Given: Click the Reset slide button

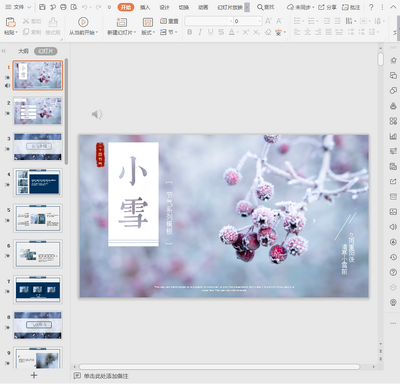Looking at the screenshot, I should pyautogui.click(x=169, y=21).
